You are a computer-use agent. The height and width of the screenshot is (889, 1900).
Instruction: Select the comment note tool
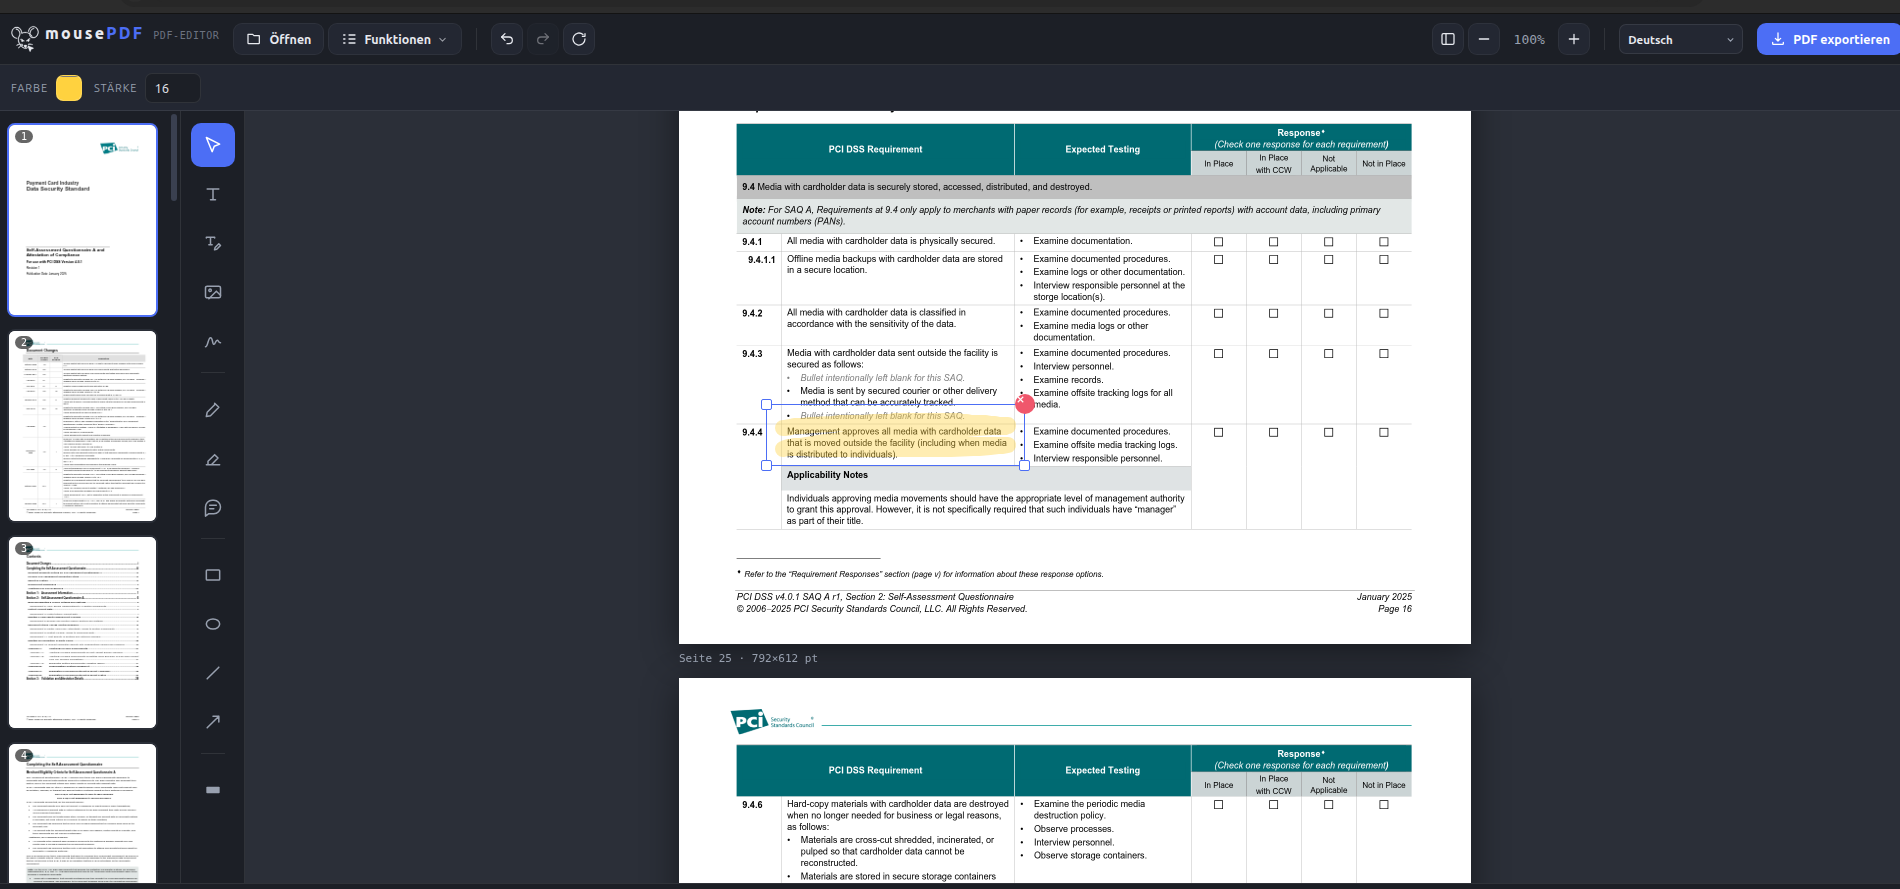[x=213, y=508]
